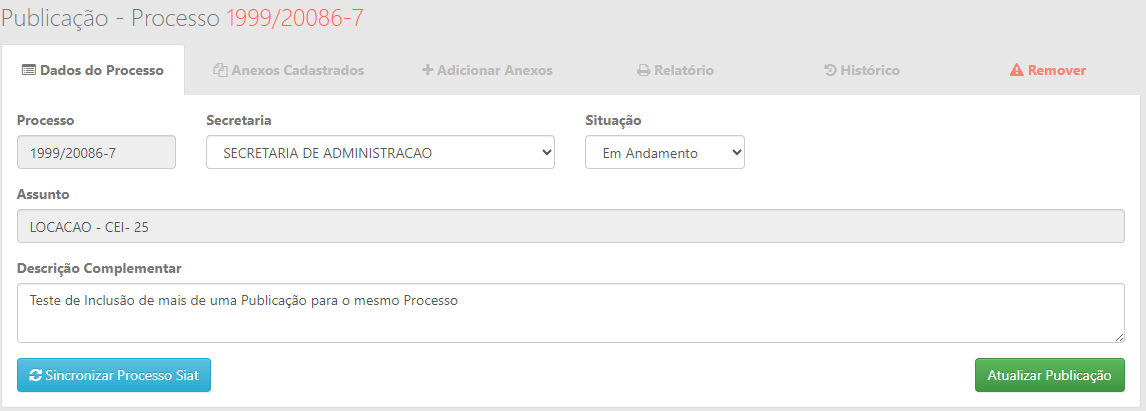The width and height of the screenshot is (1146, 411).
Task: Click the Assunto field with LOCACAO - CEI- 25
Action: point(571,227)
